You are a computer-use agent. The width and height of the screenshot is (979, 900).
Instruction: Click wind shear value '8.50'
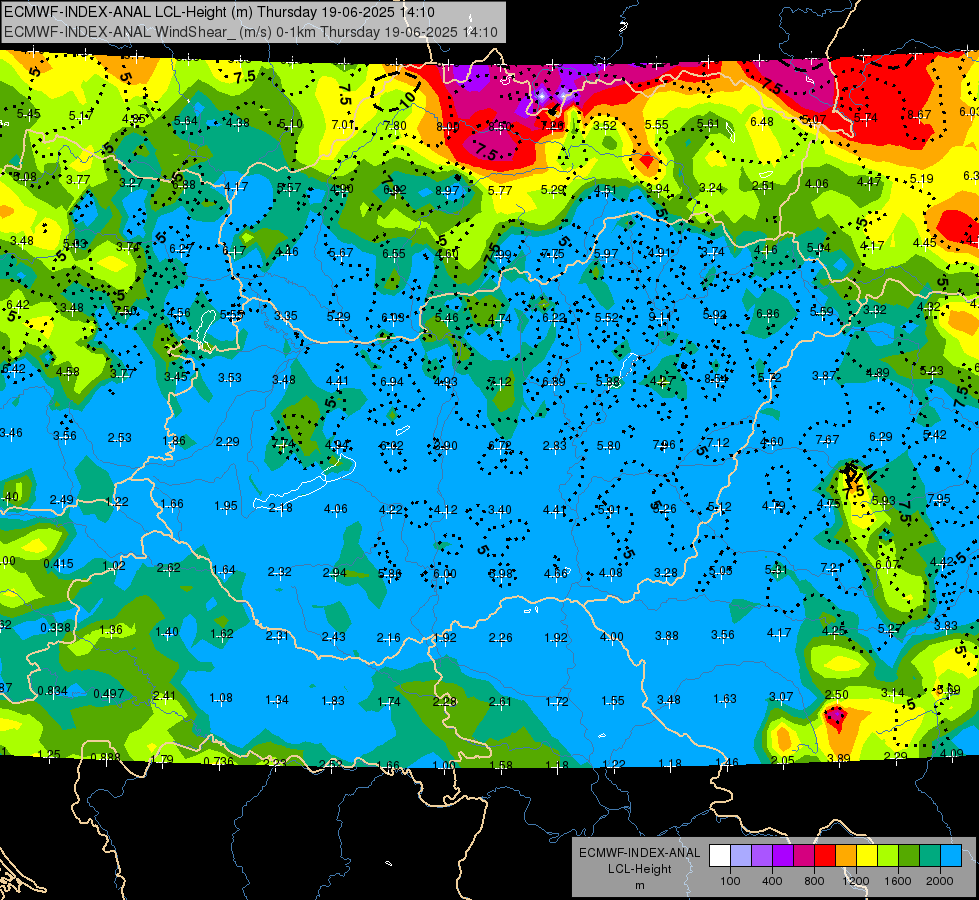click(x=500, y=126)
